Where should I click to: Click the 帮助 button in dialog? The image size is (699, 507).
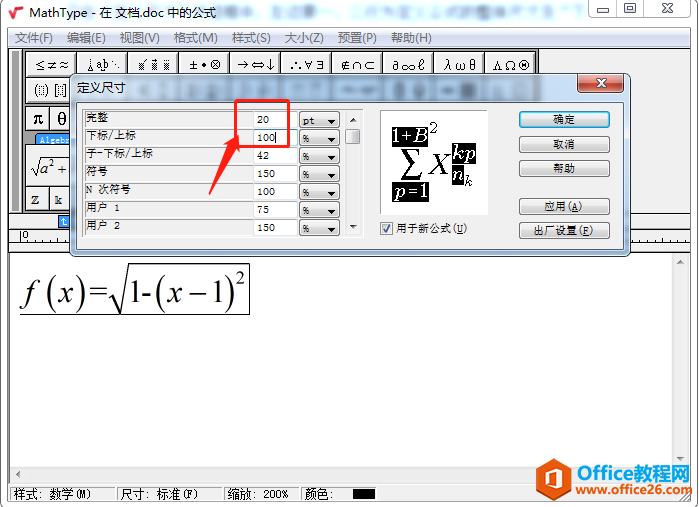[564, 169]
